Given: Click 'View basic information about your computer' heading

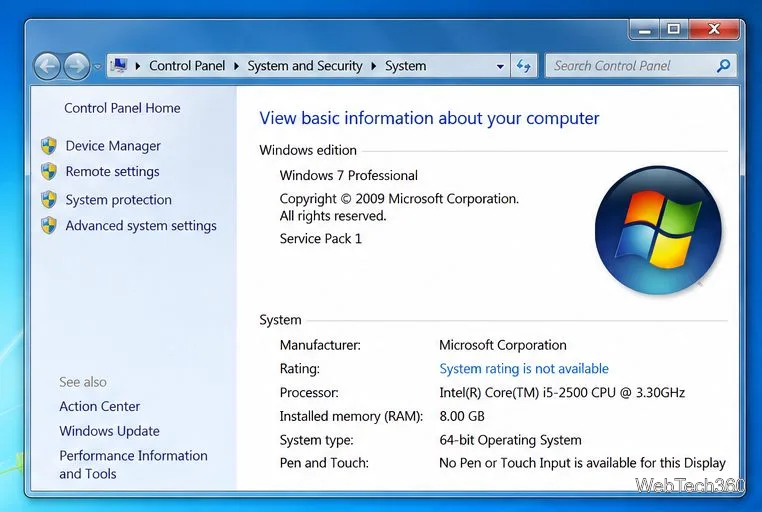Looking at the screenshot, I should pos(429,118).
